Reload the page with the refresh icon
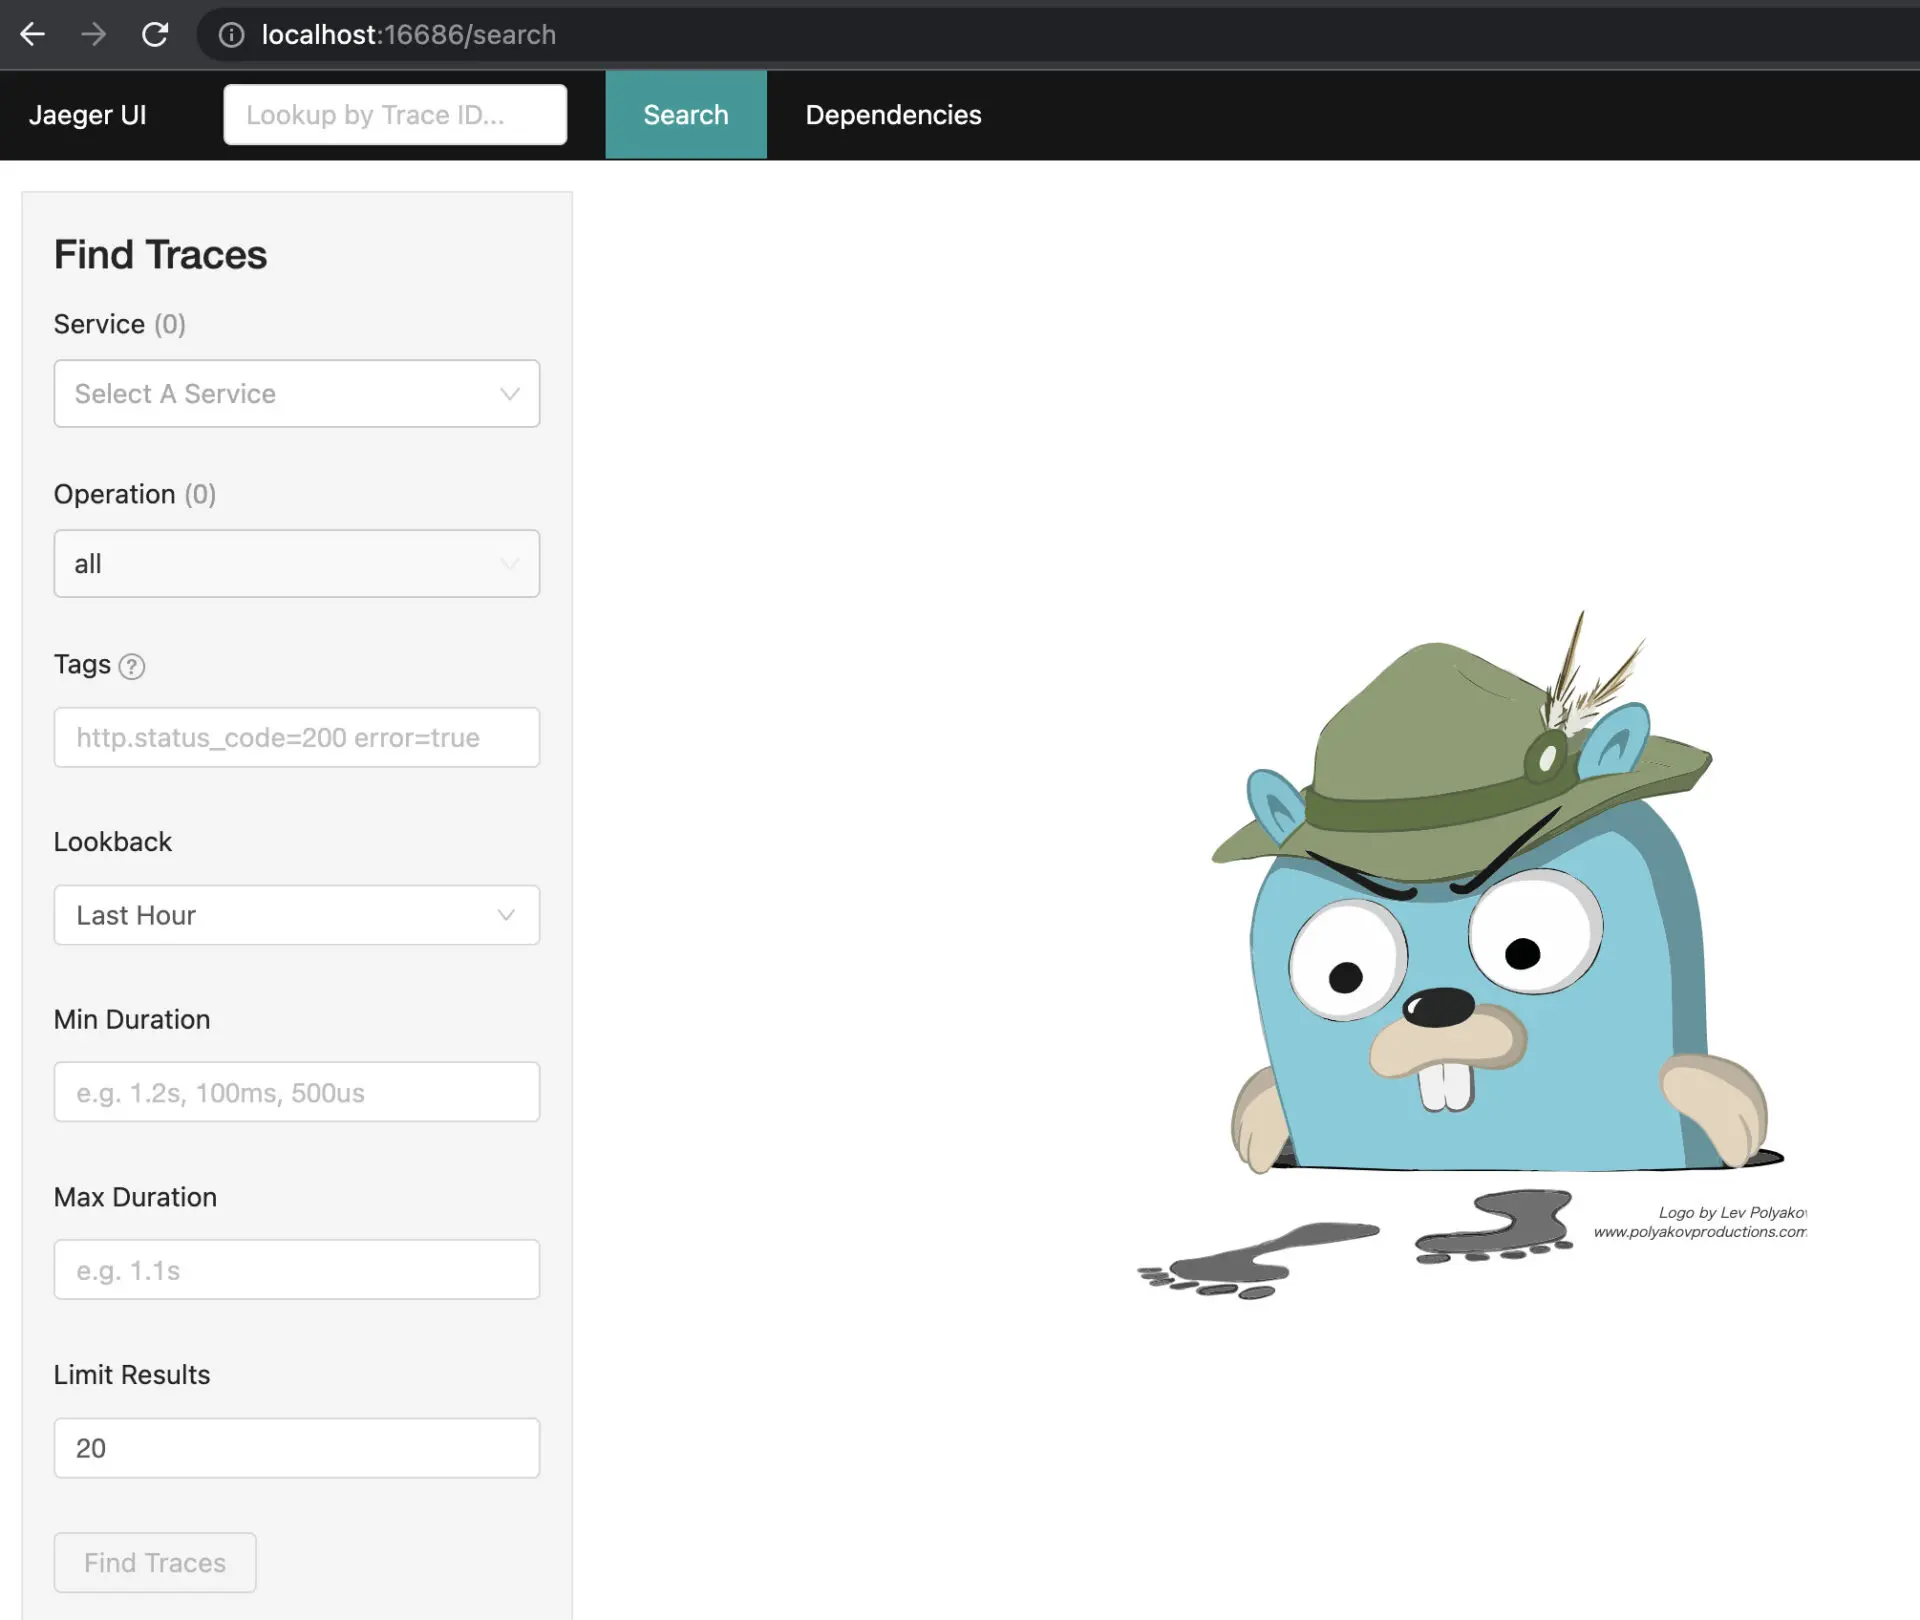1920x1620 pixels. tap(155, 34)
